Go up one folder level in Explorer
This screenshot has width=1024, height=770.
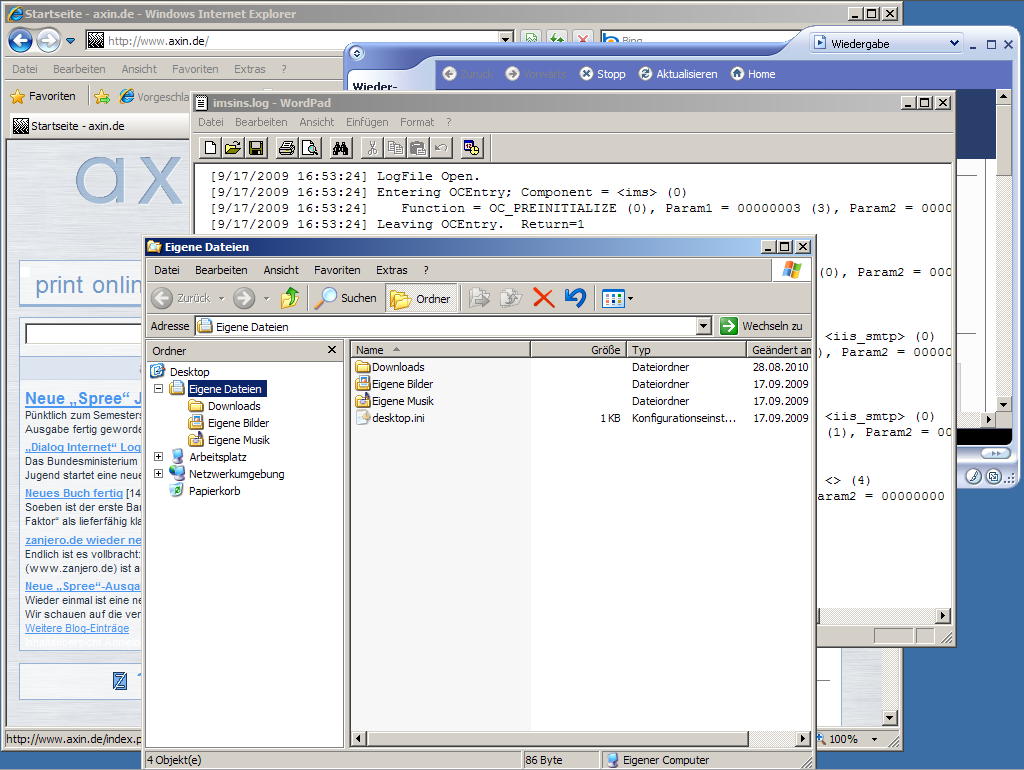click(290, 298)
